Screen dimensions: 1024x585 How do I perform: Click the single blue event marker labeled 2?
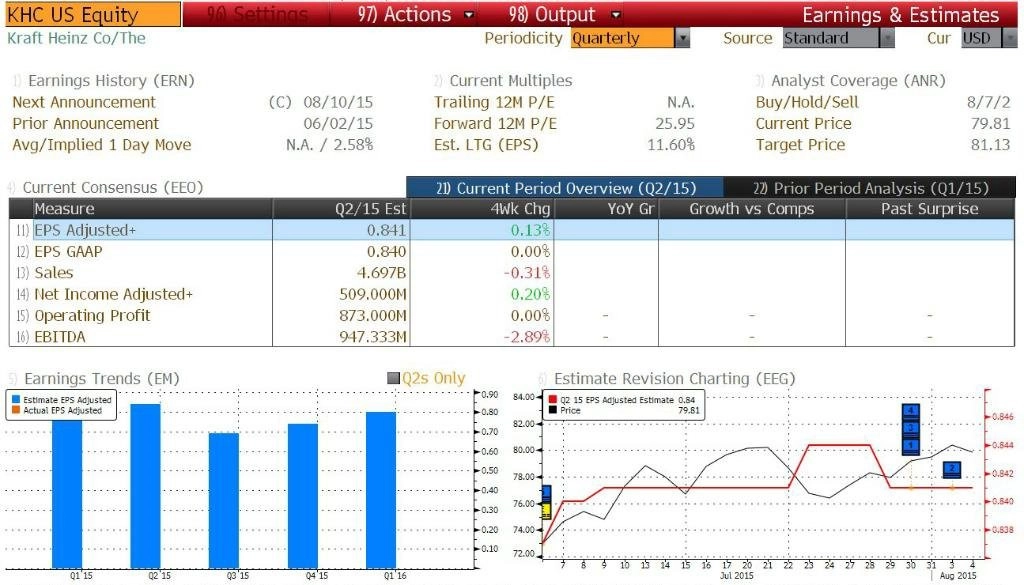pos(952,469)
